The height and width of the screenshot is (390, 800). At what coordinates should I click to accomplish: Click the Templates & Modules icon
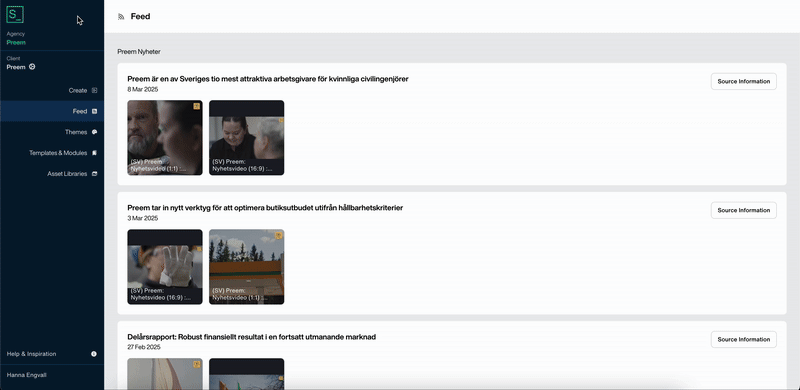point(94,153)
